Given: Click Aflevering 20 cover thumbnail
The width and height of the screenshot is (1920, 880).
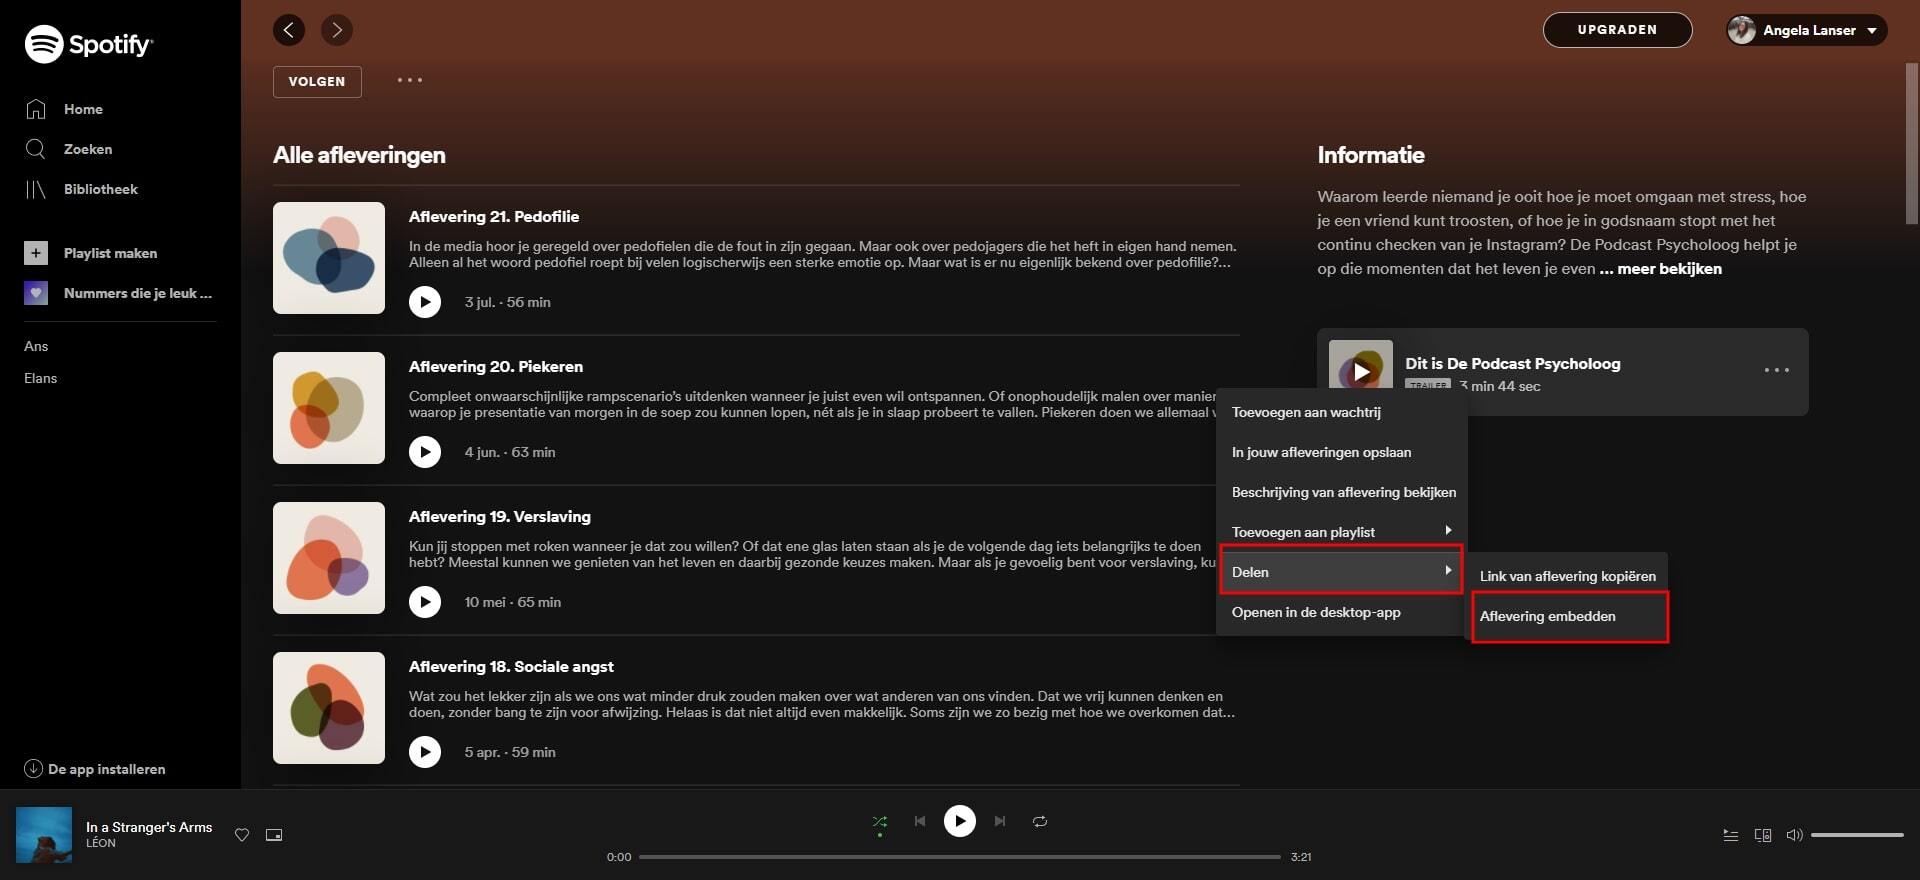Looking at the screenshot, I should click(329, 408).
